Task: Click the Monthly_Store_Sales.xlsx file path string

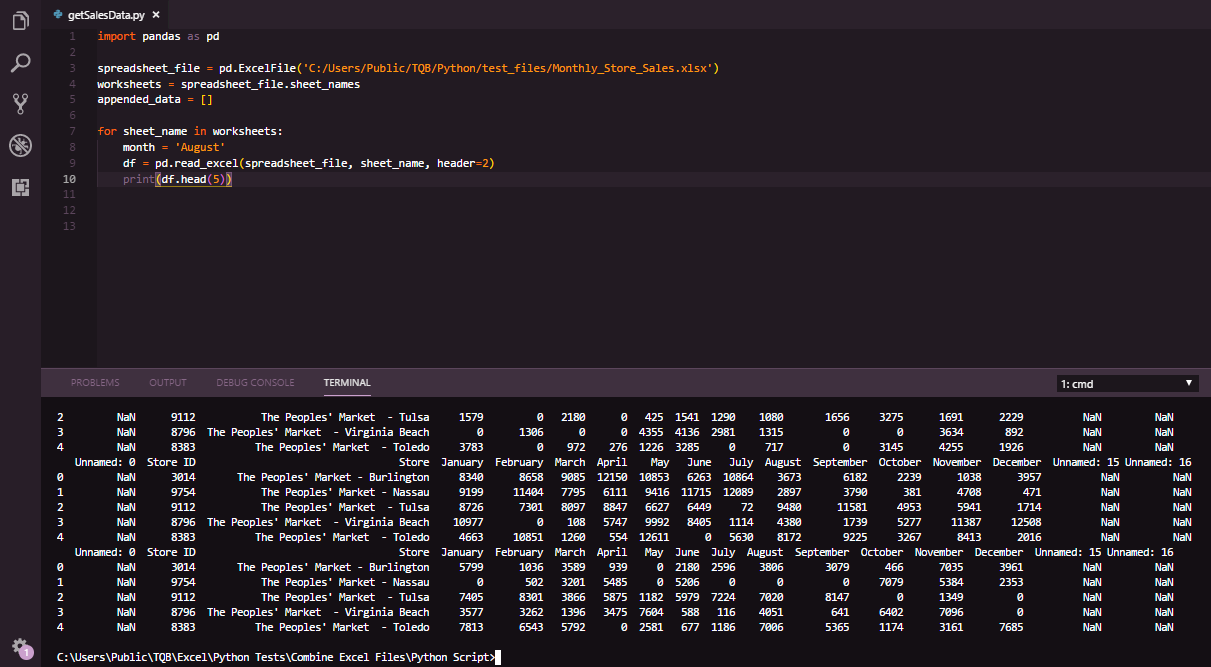Action: (512, 68)
